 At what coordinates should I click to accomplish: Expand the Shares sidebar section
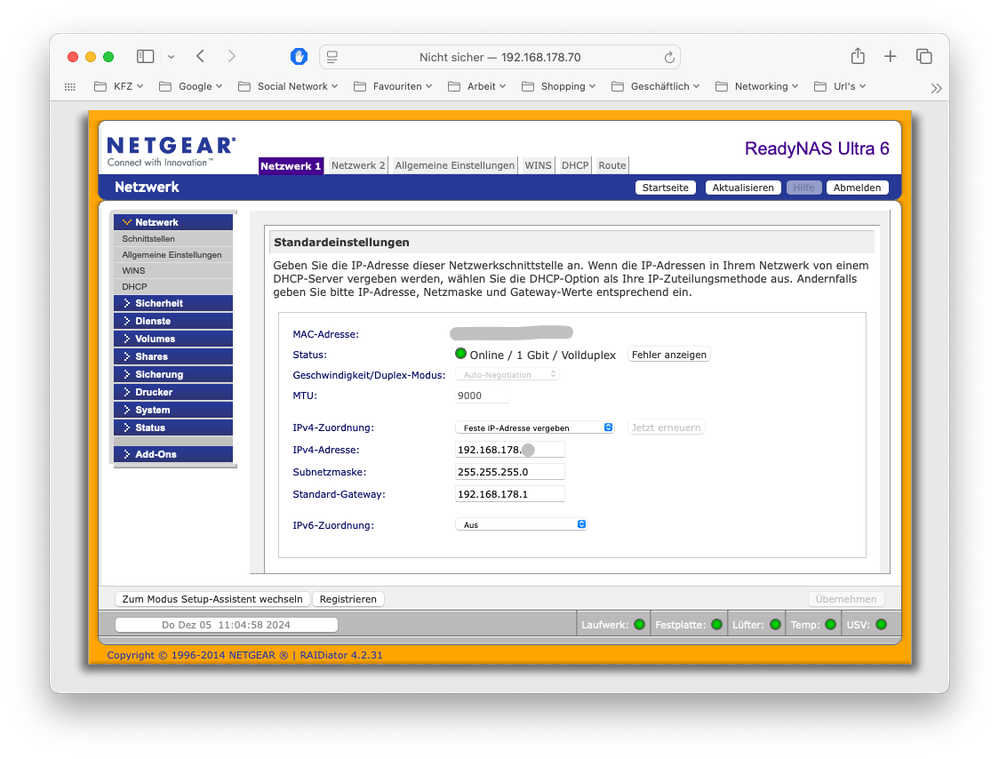point(173,357)
